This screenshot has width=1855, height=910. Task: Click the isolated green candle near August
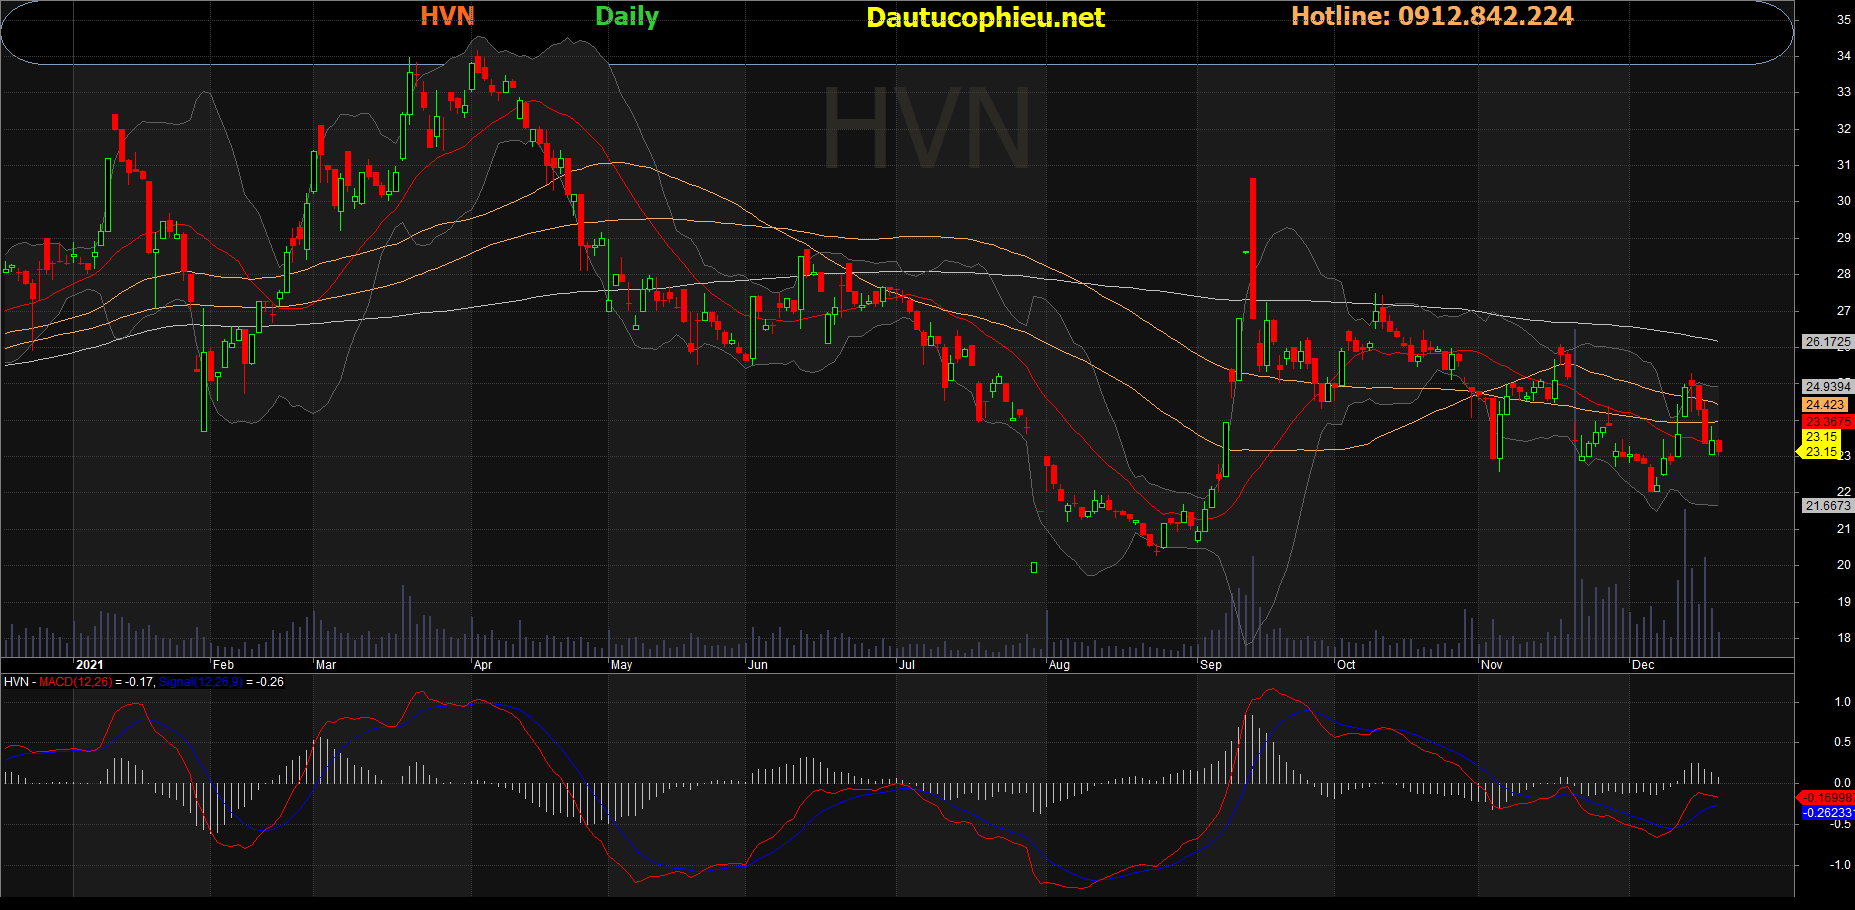[1034, 568]
